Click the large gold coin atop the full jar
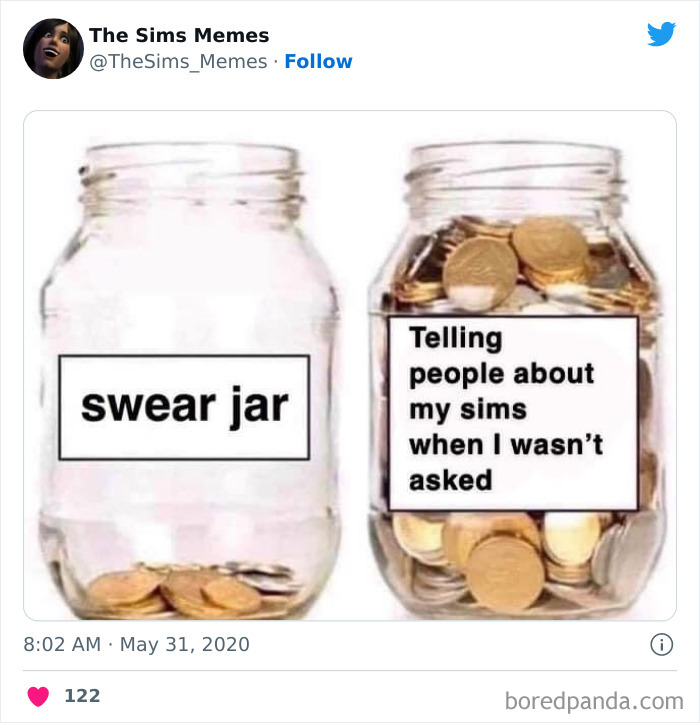Viewport: 700px width, 723px height. tap(480, 273)
